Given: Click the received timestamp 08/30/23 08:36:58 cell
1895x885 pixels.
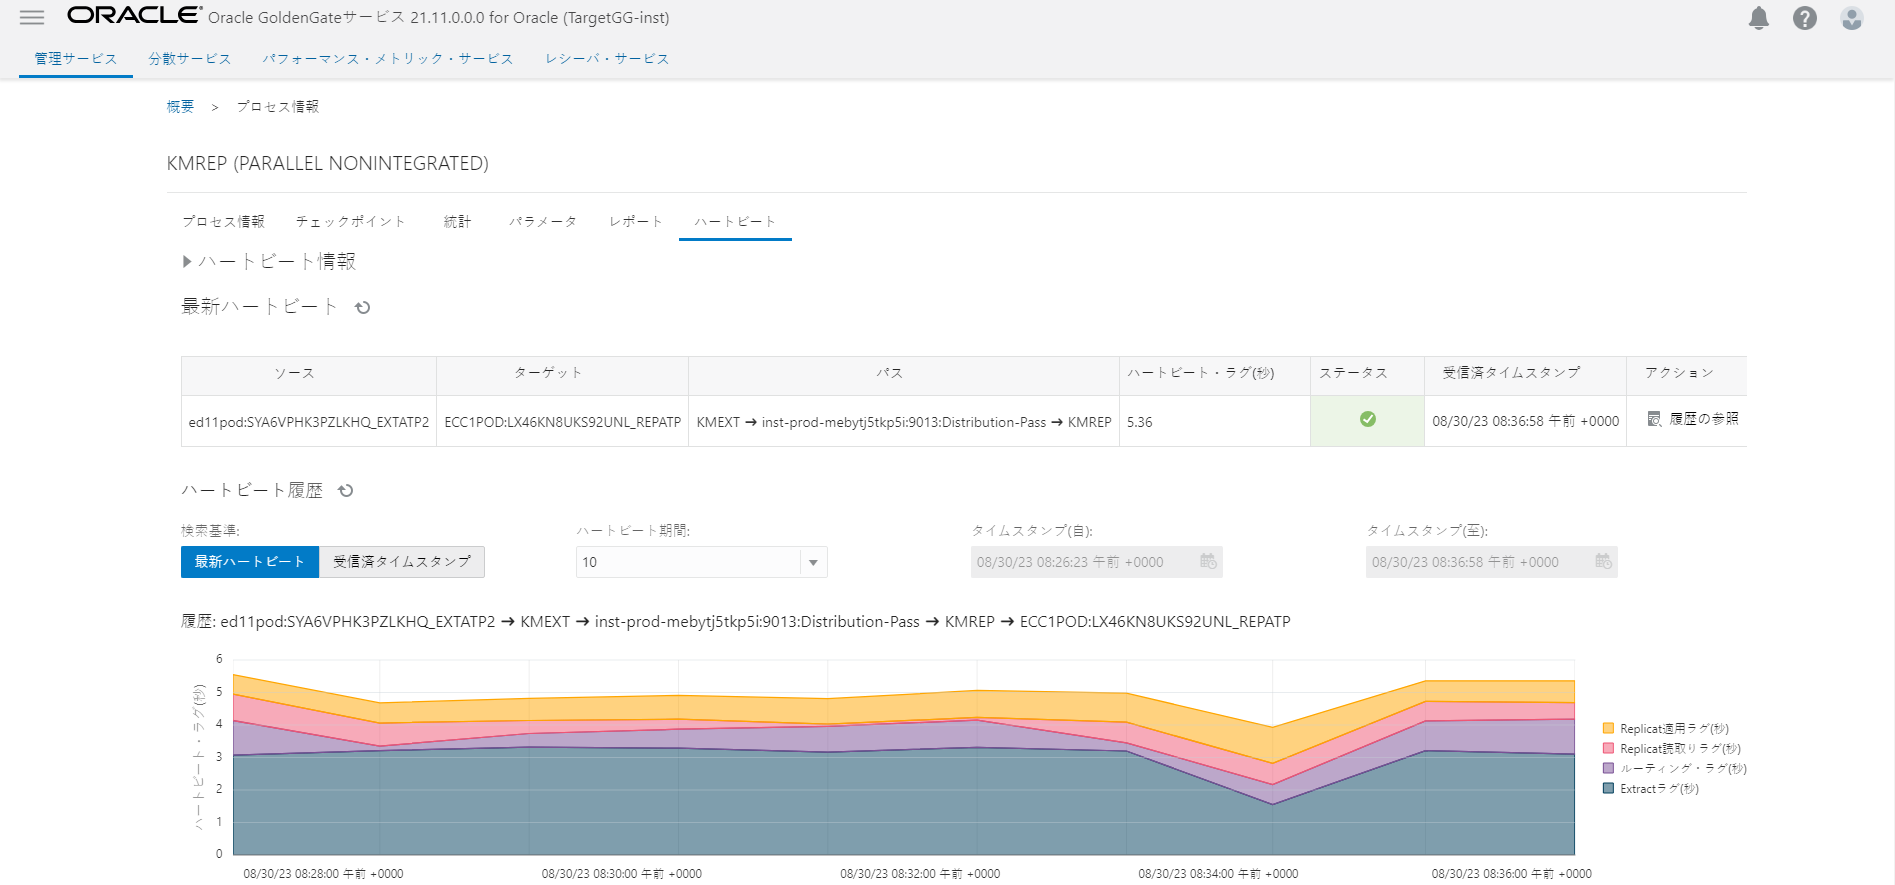Looking at the screenshot, I should click(x=1526, y=422).
